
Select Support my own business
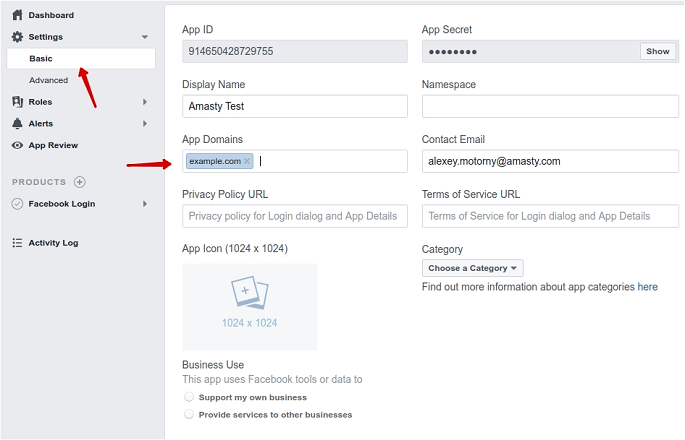(189, 397)
